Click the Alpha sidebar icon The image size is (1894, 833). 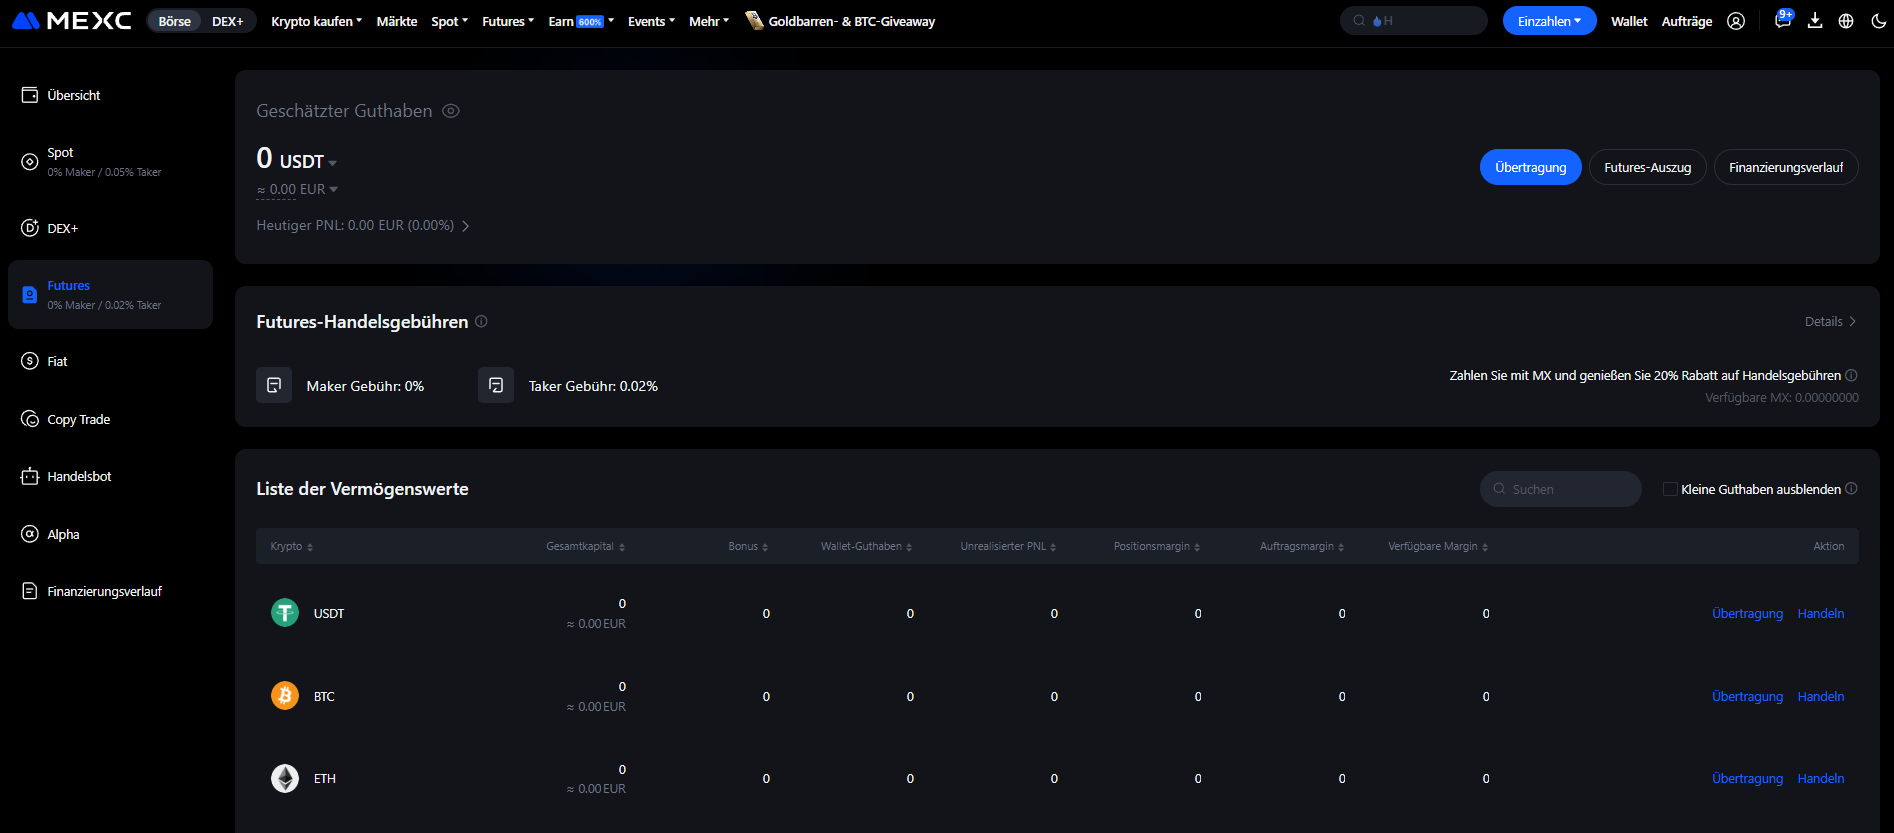point(30,534)
